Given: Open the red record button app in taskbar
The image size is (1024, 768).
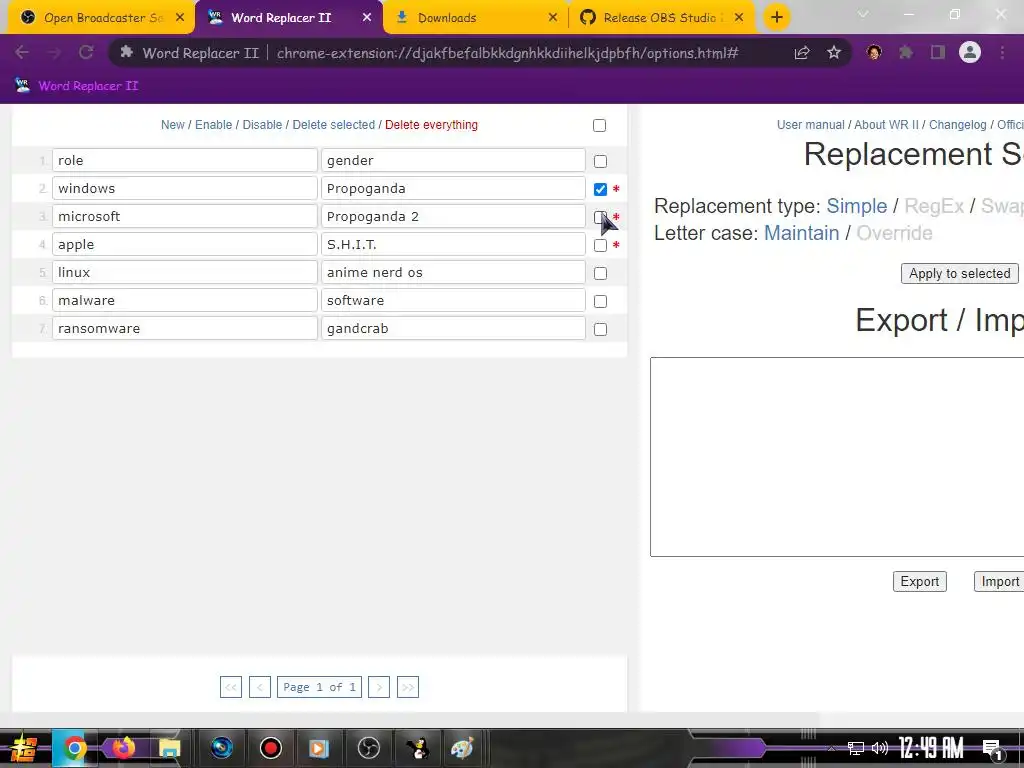Looking at the screenshot, I should (x=270, y=748).
